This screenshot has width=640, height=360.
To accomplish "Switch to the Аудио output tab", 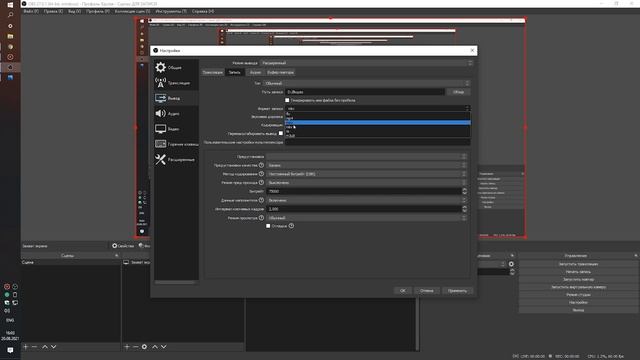I will (255, 72).
